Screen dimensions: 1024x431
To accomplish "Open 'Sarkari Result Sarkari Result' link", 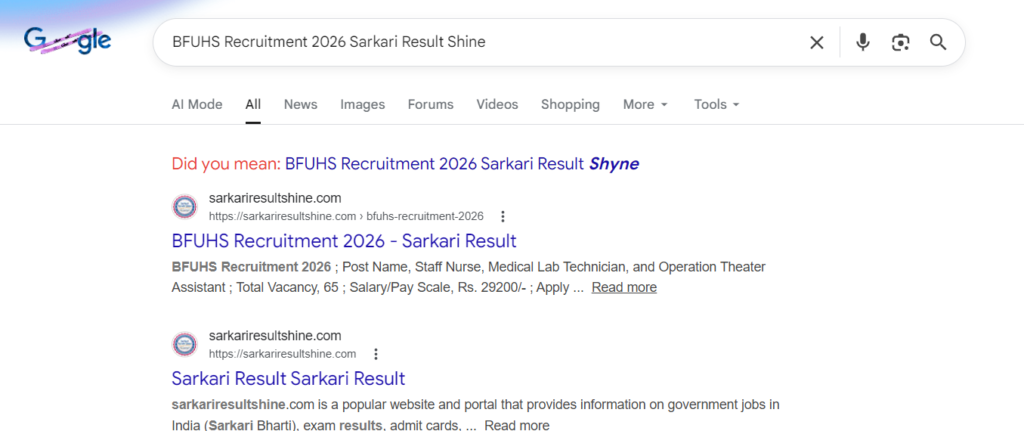I will pos(288,379).
